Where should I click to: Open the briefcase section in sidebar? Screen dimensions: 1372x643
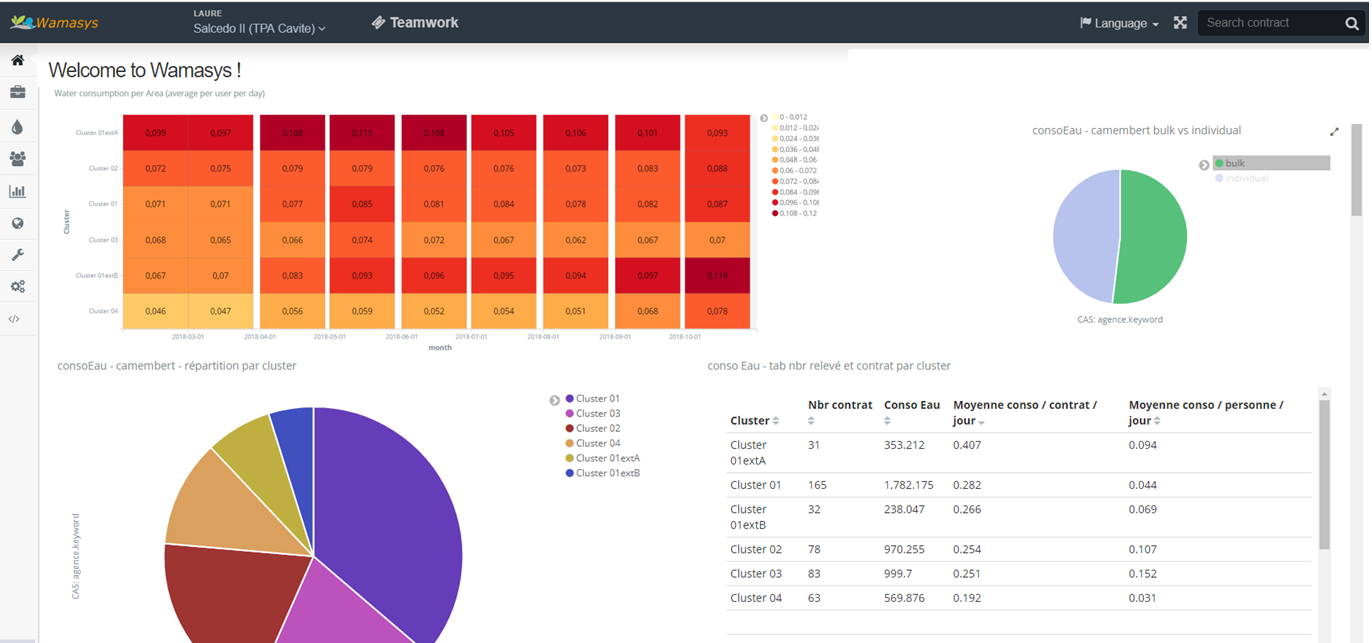(17, 92)
